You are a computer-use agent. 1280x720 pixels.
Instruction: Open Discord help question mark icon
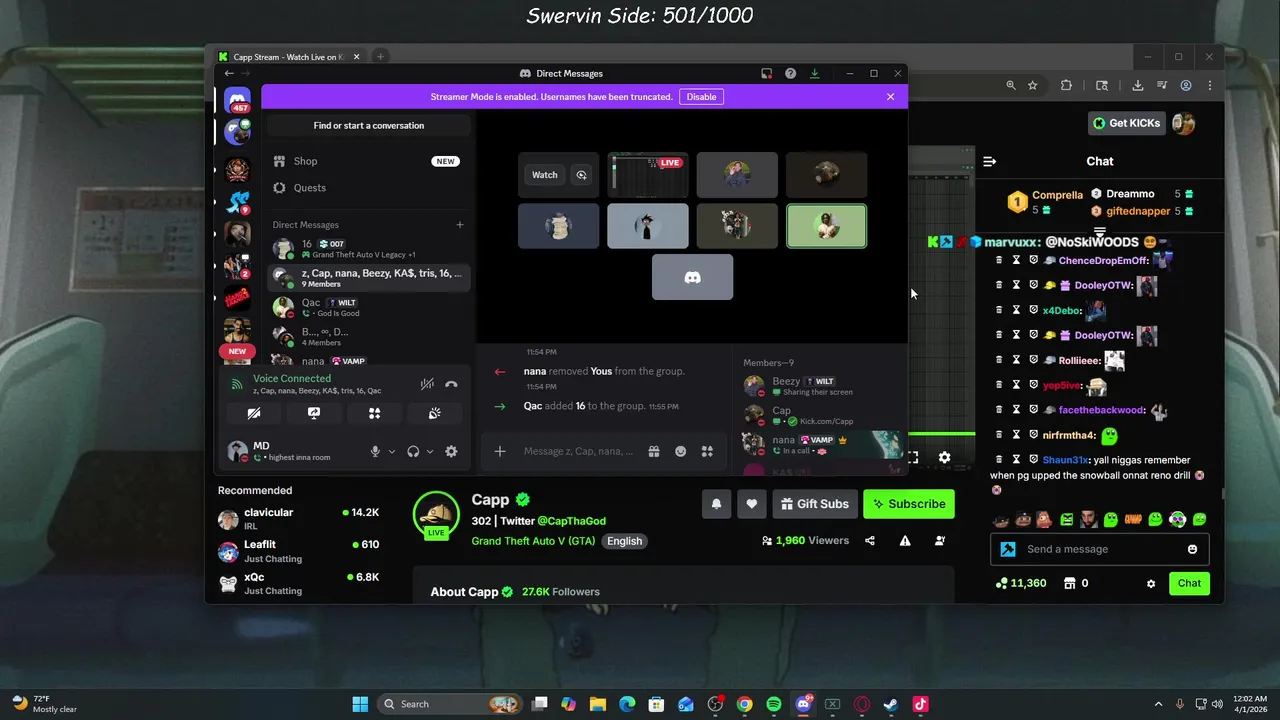click(790, 73)
